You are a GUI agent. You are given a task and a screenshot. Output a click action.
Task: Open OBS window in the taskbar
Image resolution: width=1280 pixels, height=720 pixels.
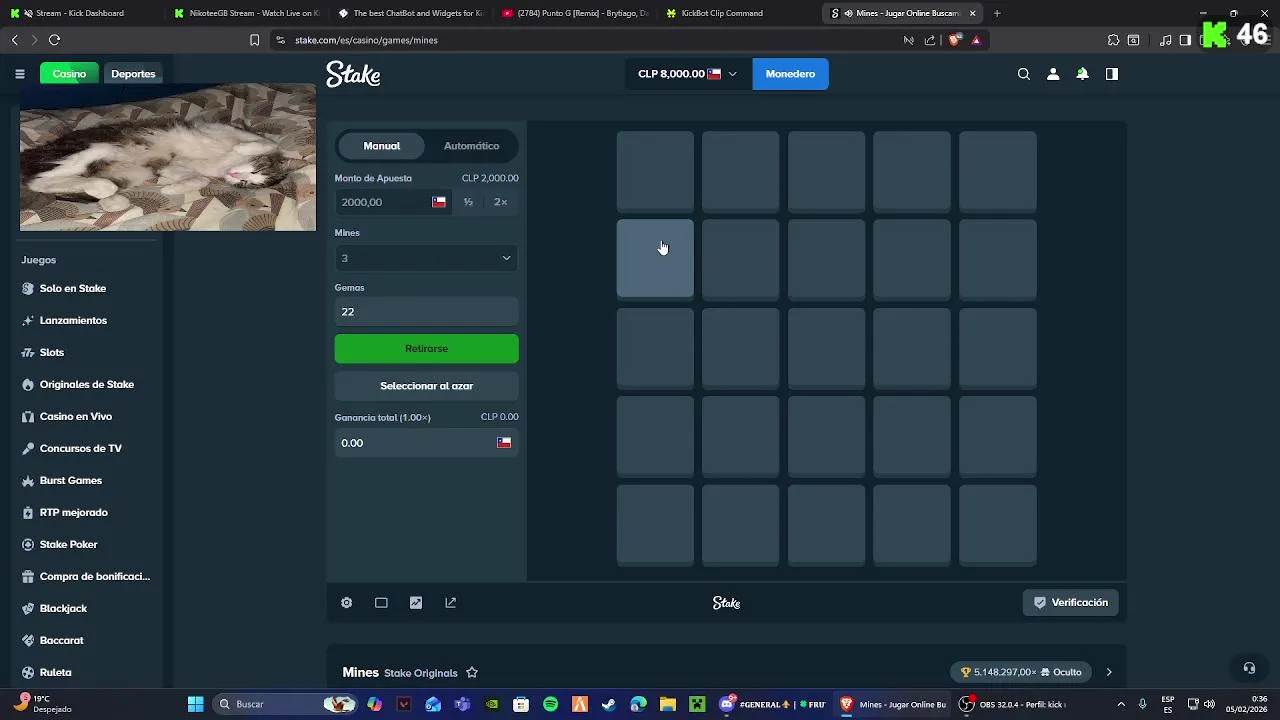[x=1013, y=704]
